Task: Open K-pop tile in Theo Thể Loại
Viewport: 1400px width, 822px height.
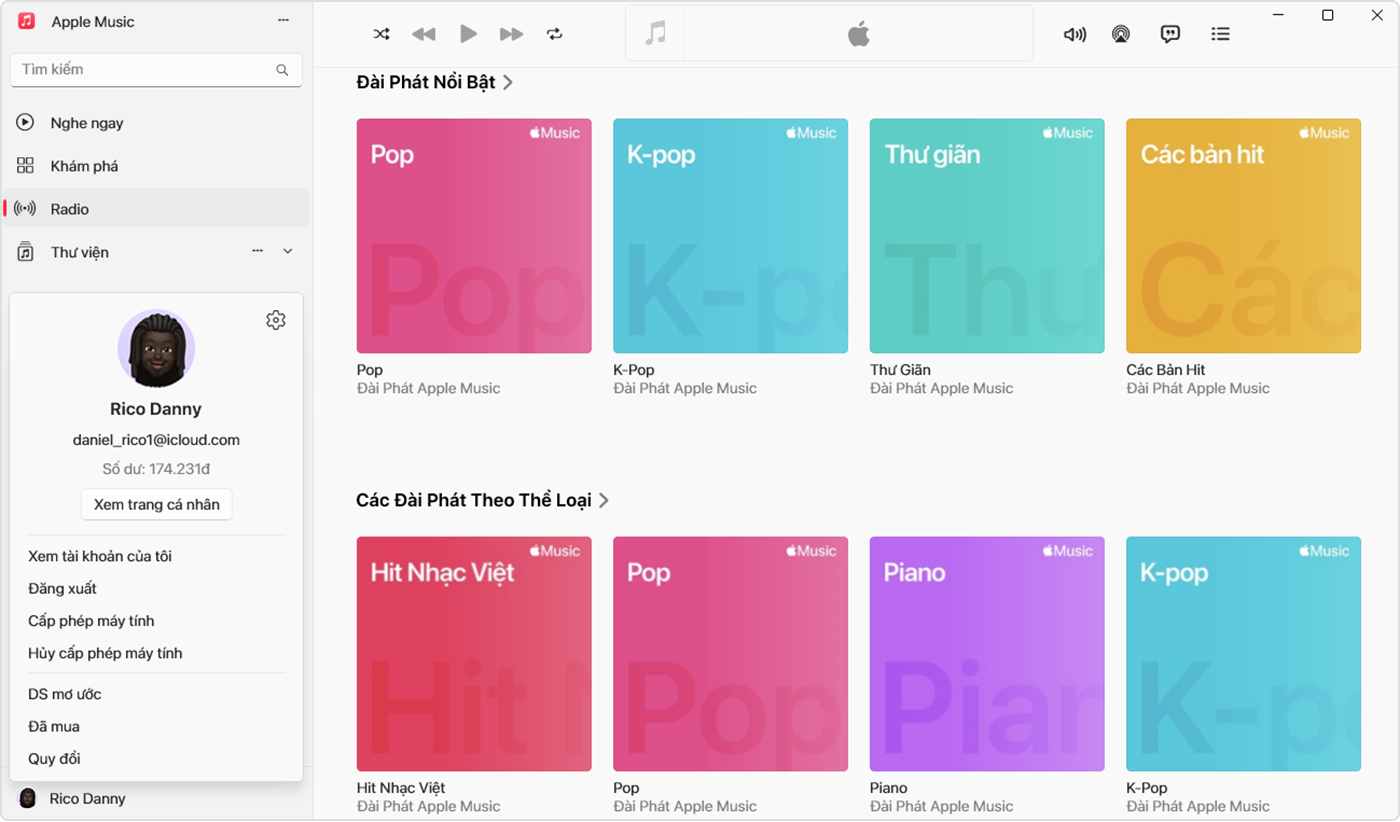Action: [1243, 654]
